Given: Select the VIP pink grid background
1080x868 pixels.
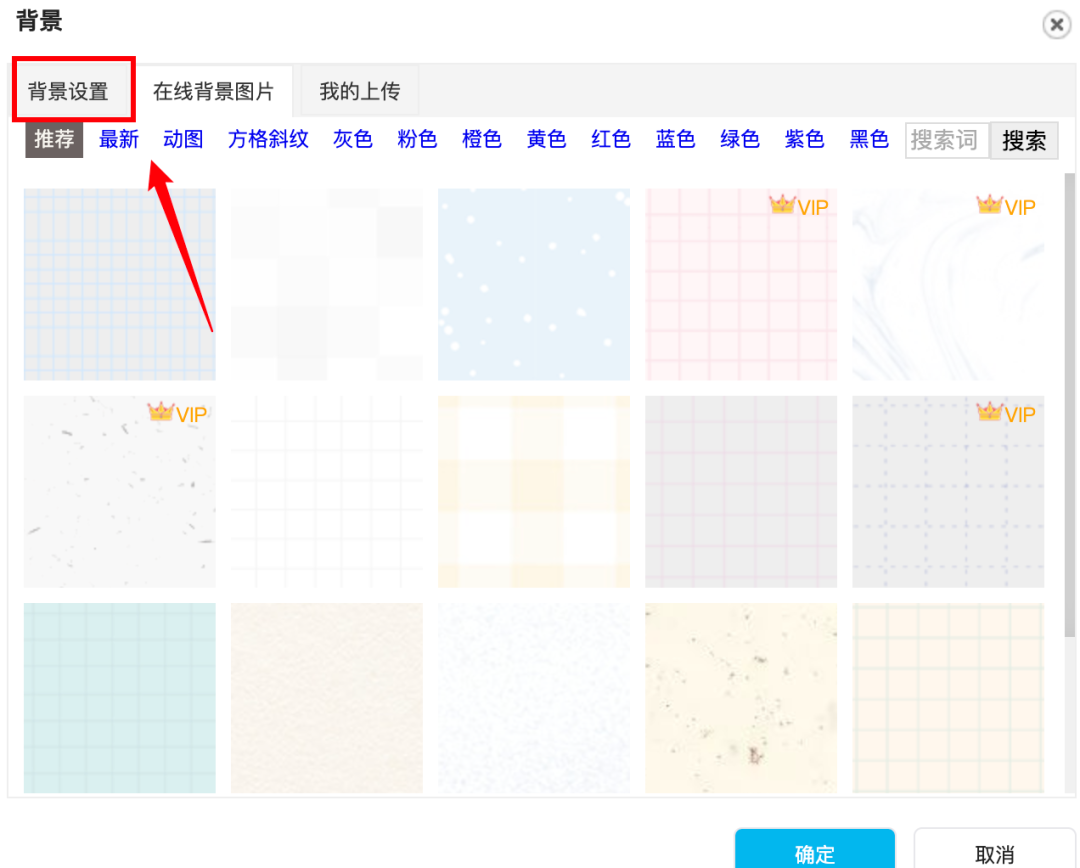Looking at the screenshot, I should click(x=741, y=285).
